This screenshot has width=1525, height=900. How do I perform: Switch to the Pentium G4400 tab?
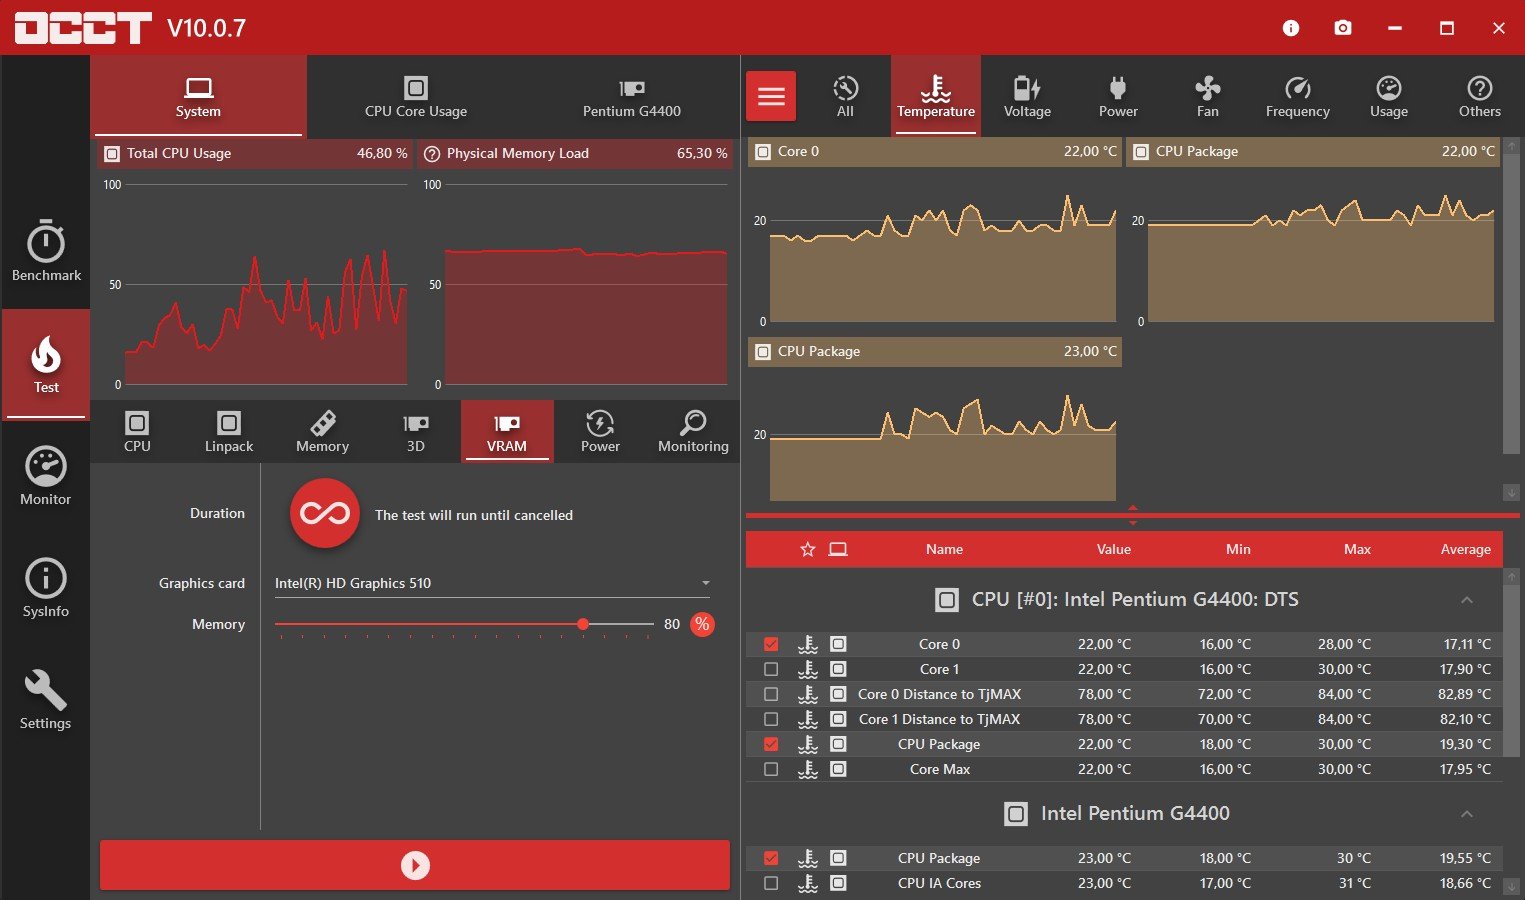tap(632, 96)
